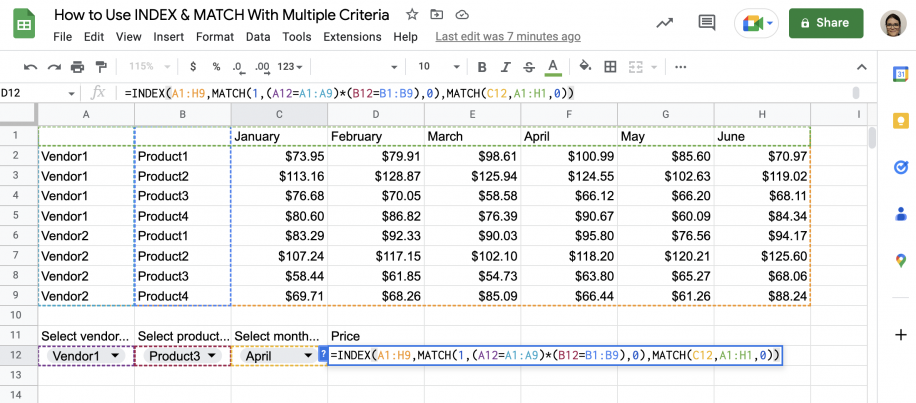Open the Format menu
916x403 pixels.
tap(215, 37)
